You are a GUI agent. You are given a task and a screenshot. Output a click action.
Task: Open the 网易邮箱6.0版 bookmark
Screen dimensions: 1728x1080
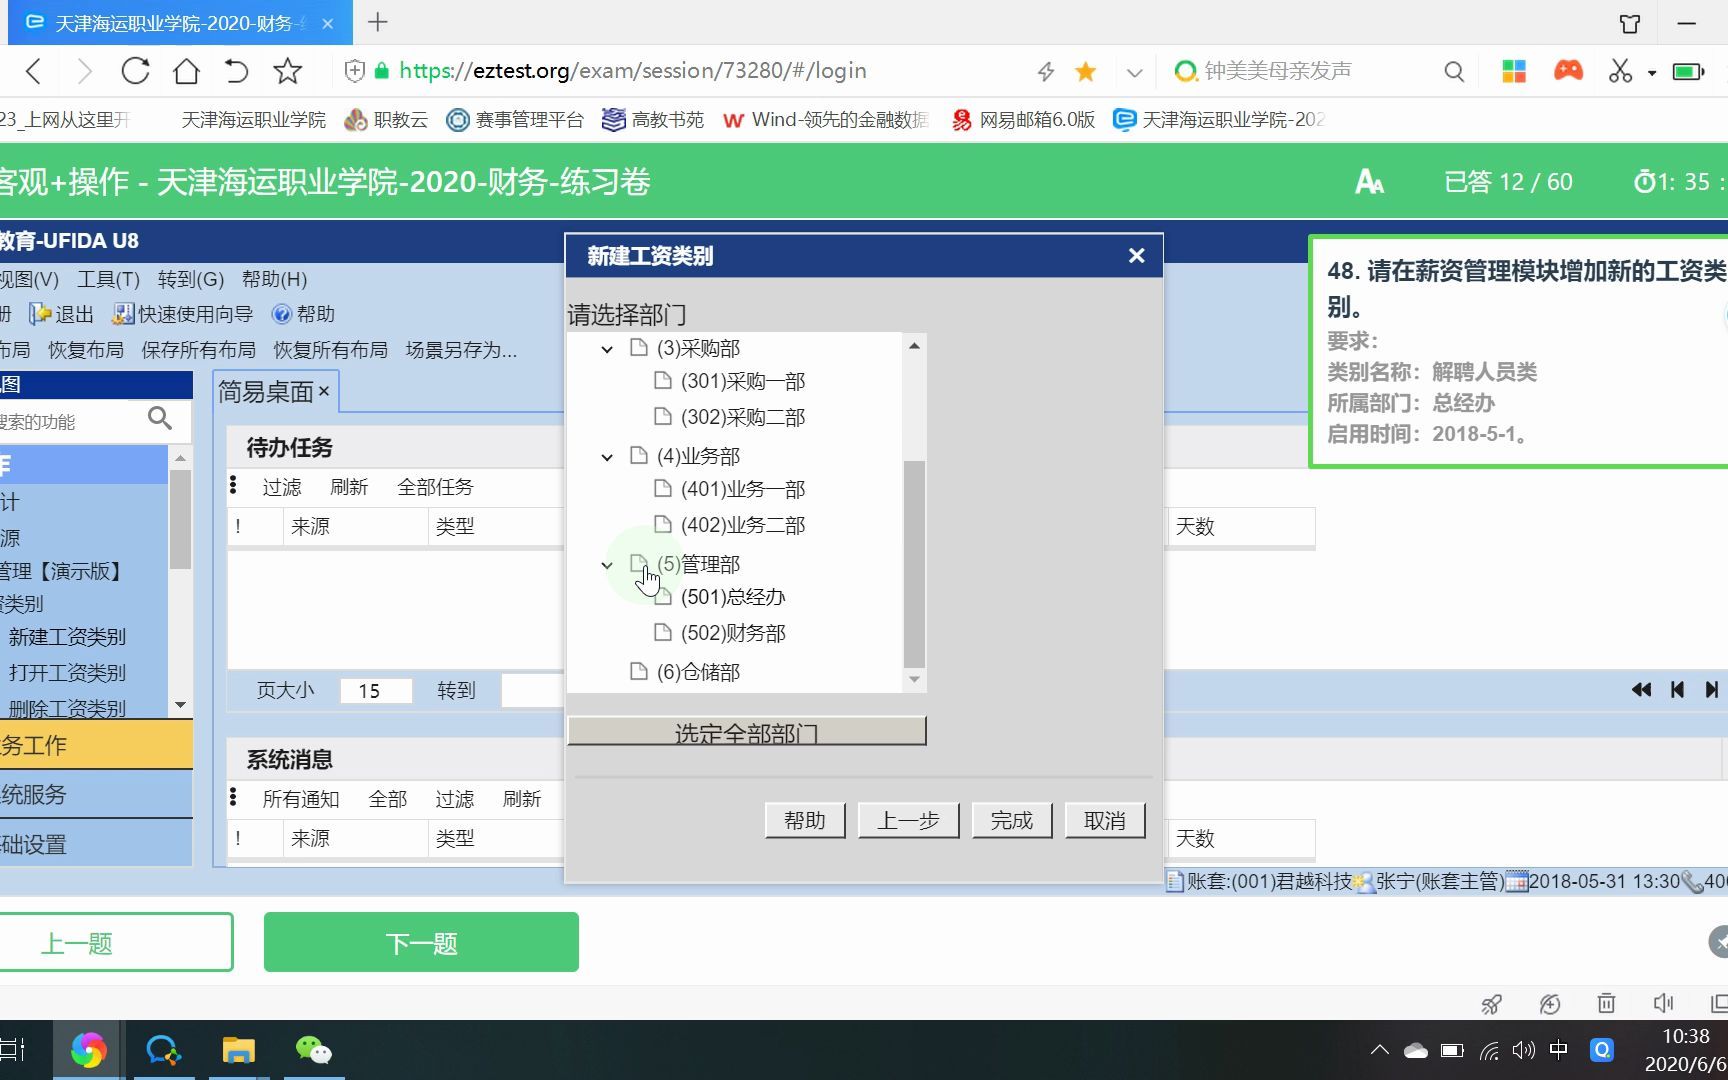click(1023, 120)
